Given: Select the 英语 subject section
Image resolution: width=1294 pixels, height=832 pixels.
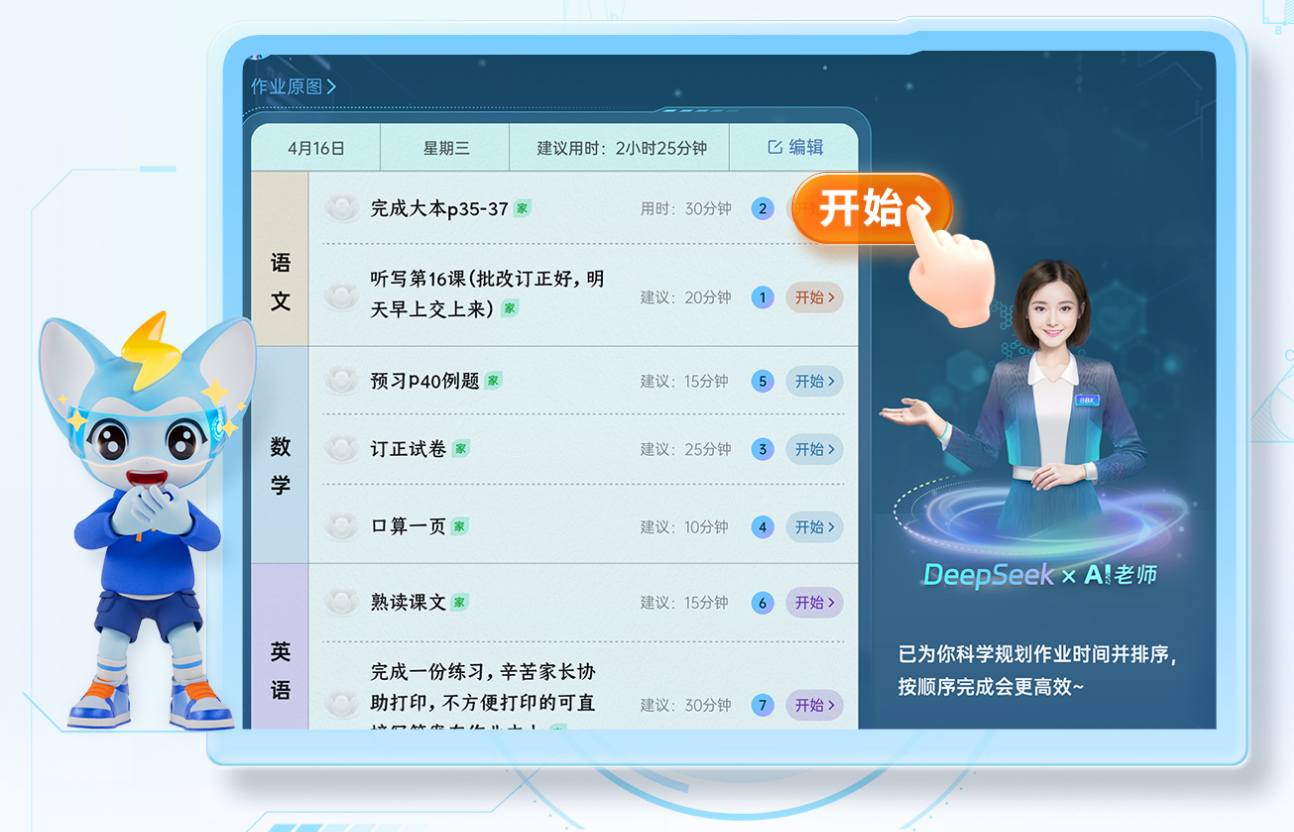Looking at the screenshot, I should point(280,646).
